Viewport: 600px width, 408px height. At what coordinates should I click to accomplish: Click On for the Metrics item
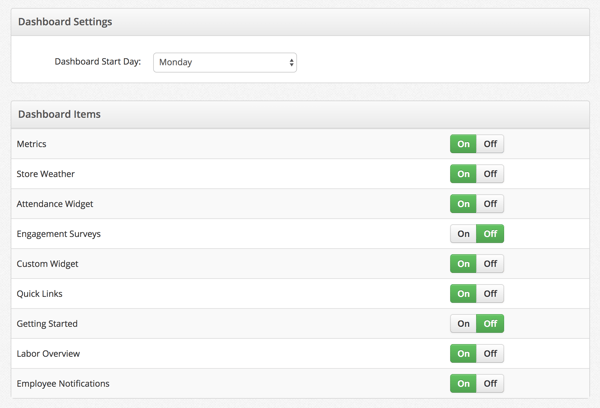463,144
